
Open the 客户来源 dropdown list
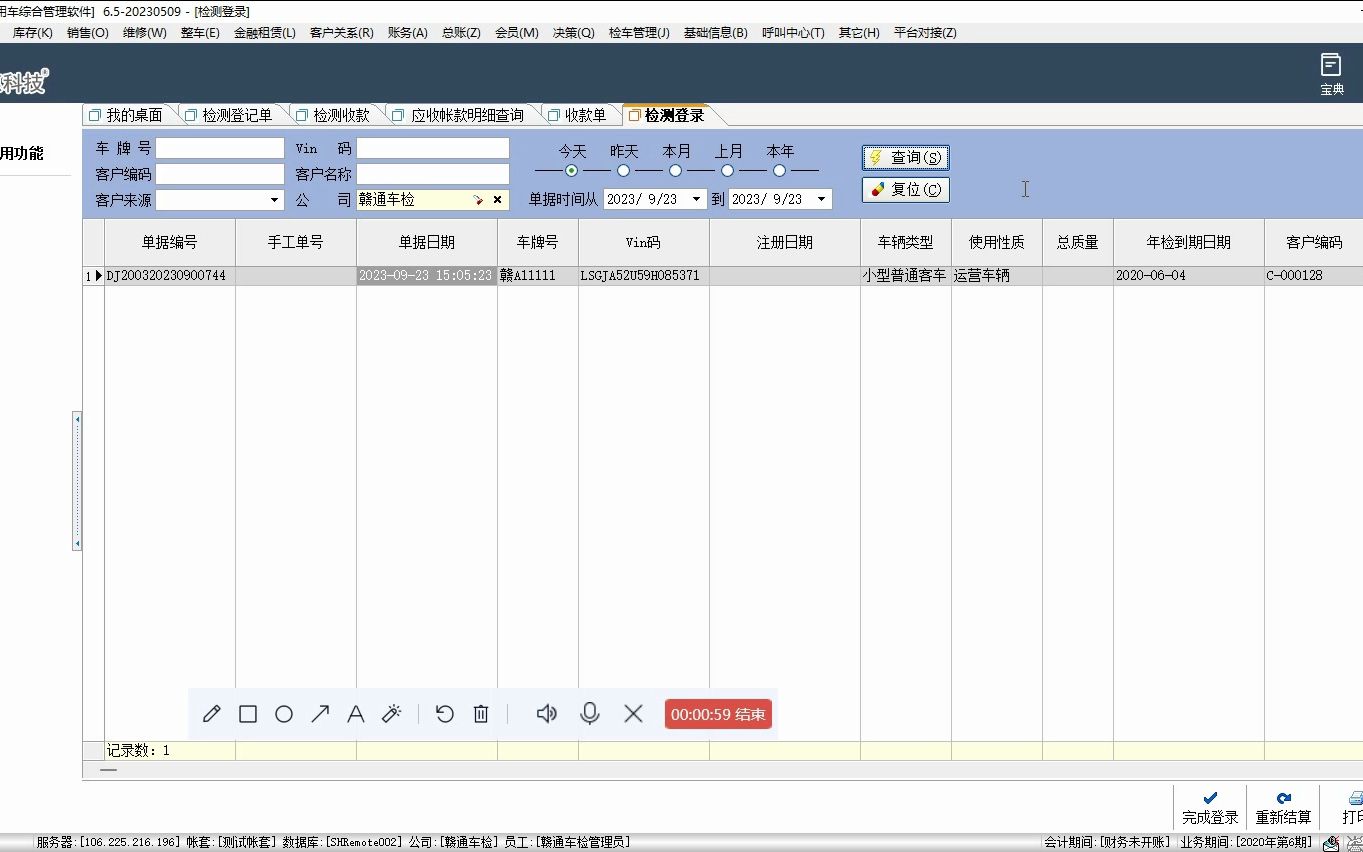(275, 199)
